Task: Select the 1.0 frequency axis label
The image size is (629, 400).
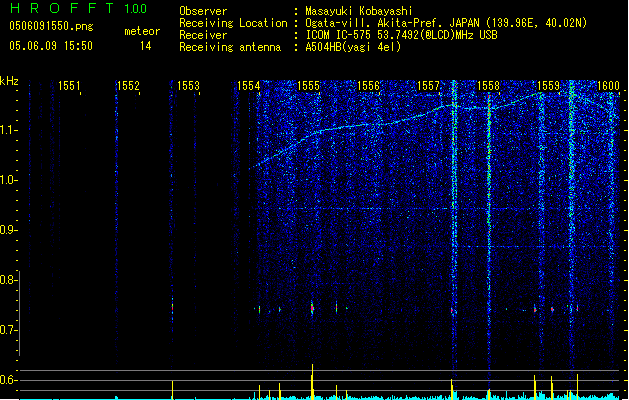Action: (x=9, y=180)
